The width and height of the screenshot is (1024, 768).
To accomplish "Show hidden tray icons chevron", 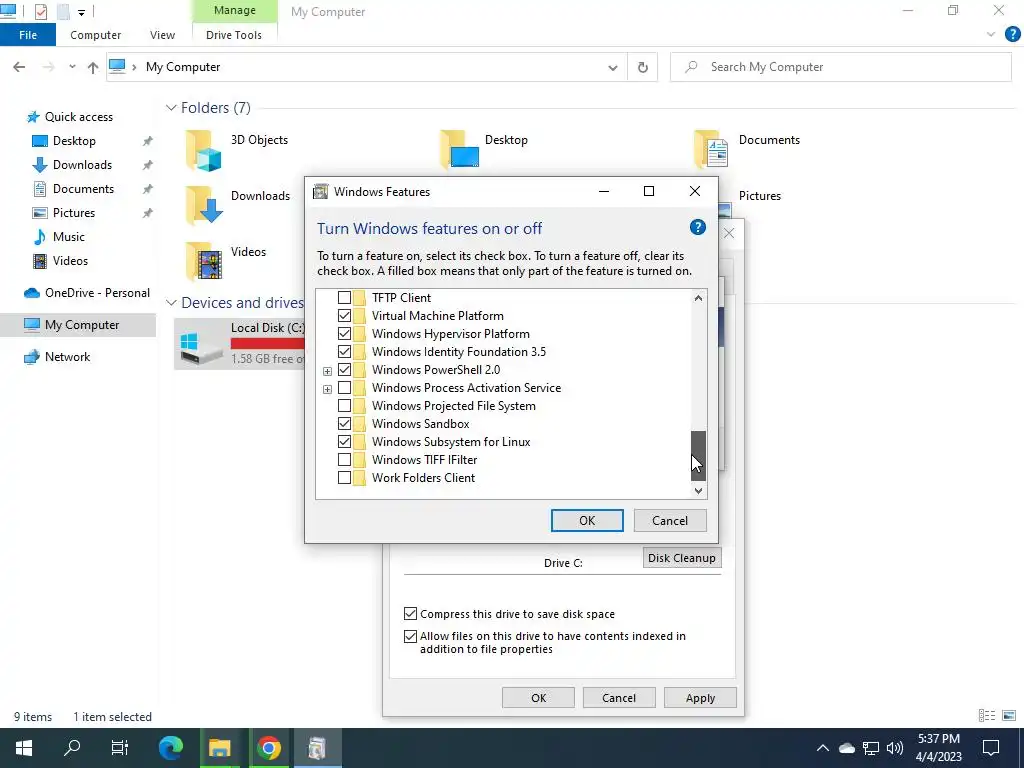I will tap(823, 748).
